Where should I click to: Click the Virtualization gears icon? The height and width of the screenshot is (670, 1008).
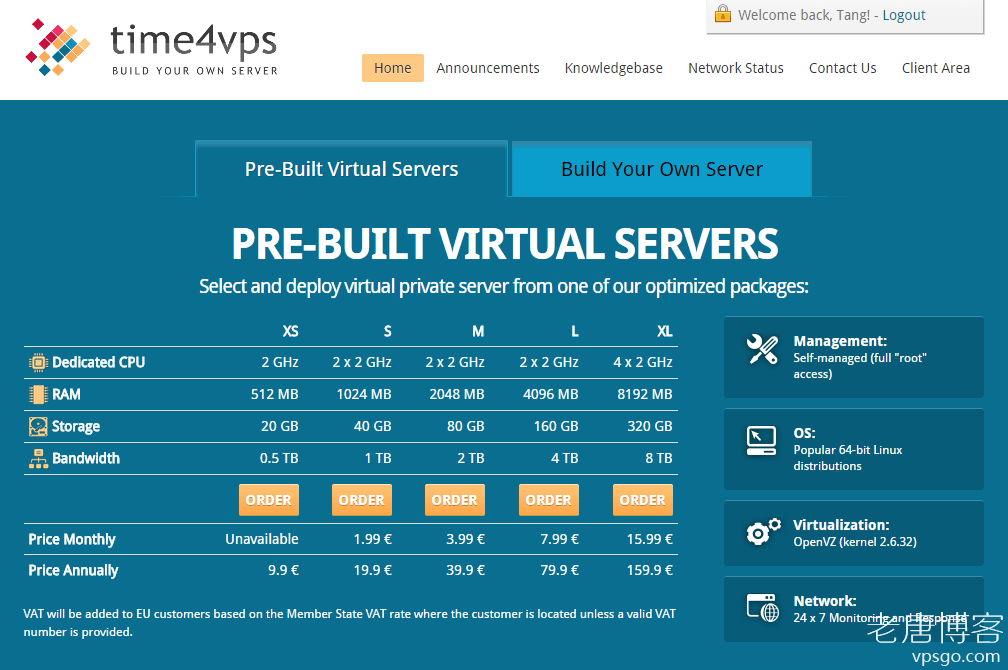(763, 531)
